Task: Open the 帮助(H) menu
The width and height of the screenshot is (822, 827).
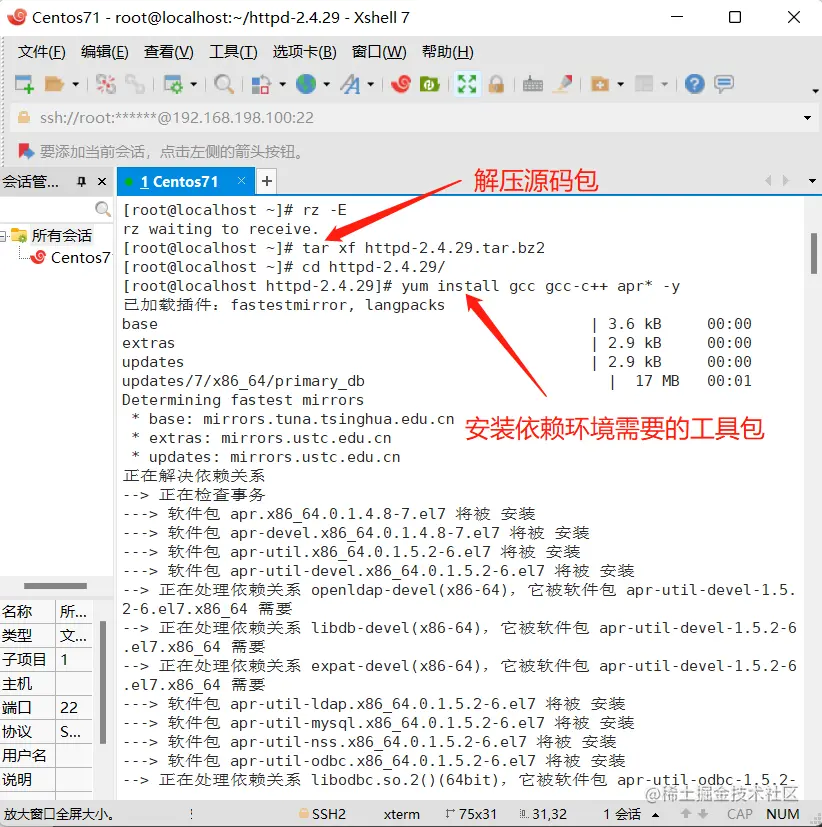Action: pos(448,52)
